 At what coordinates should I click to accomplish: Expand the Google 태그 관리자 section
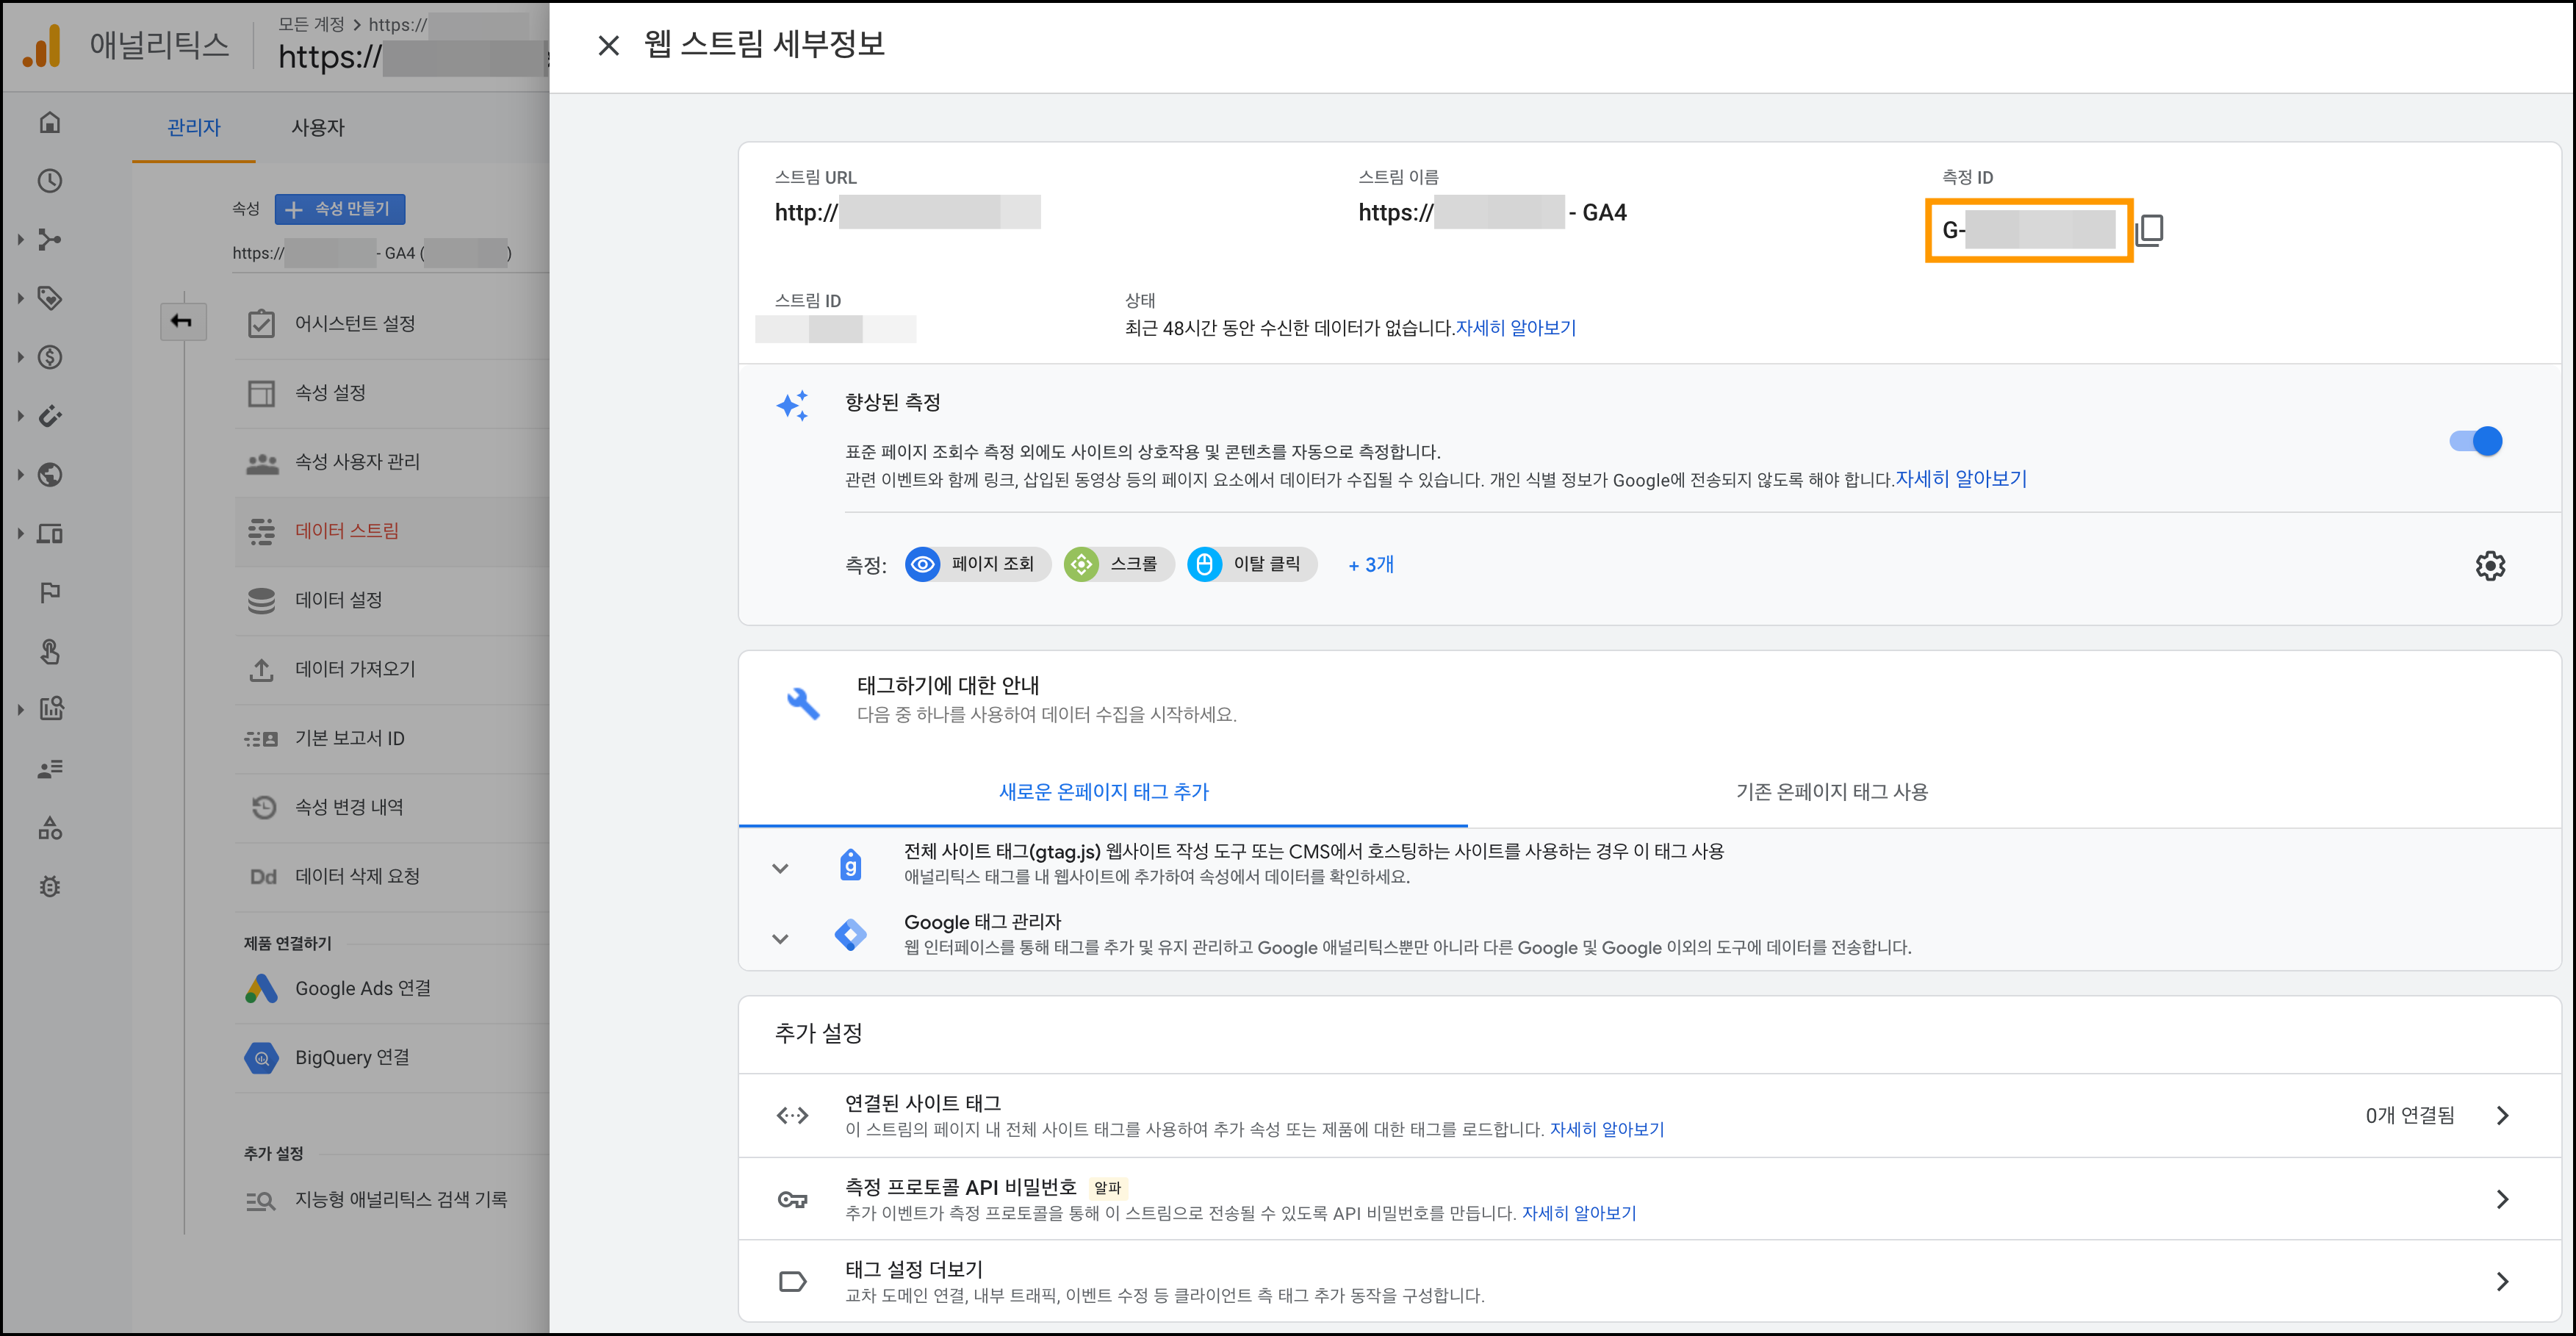click(780, 938)
